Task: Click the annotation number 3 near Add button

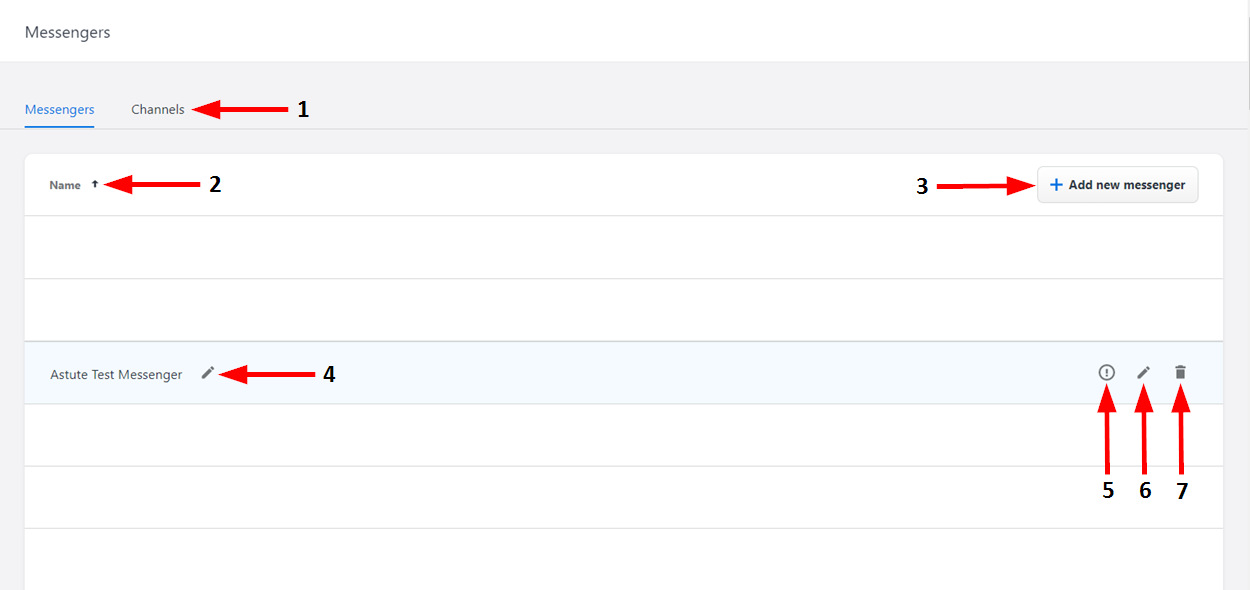Action: point(922,186)
